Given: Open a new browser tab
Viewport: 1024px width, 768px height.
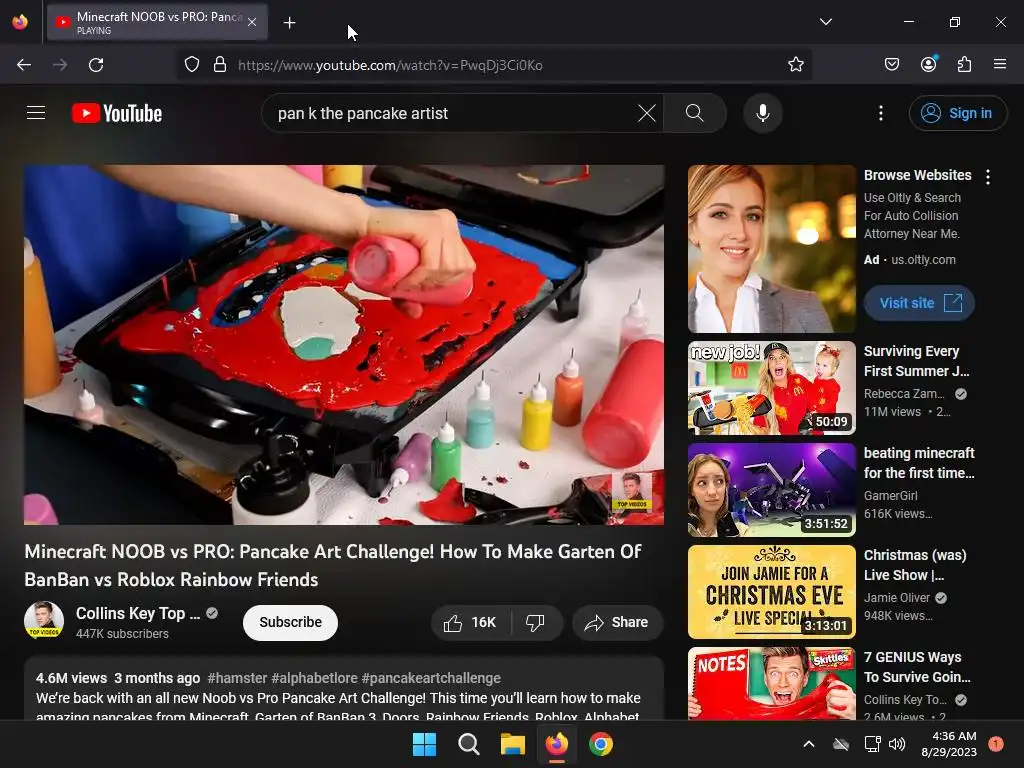Looking at the screenshot, I should pyautogui.click(x=289, y=23).
